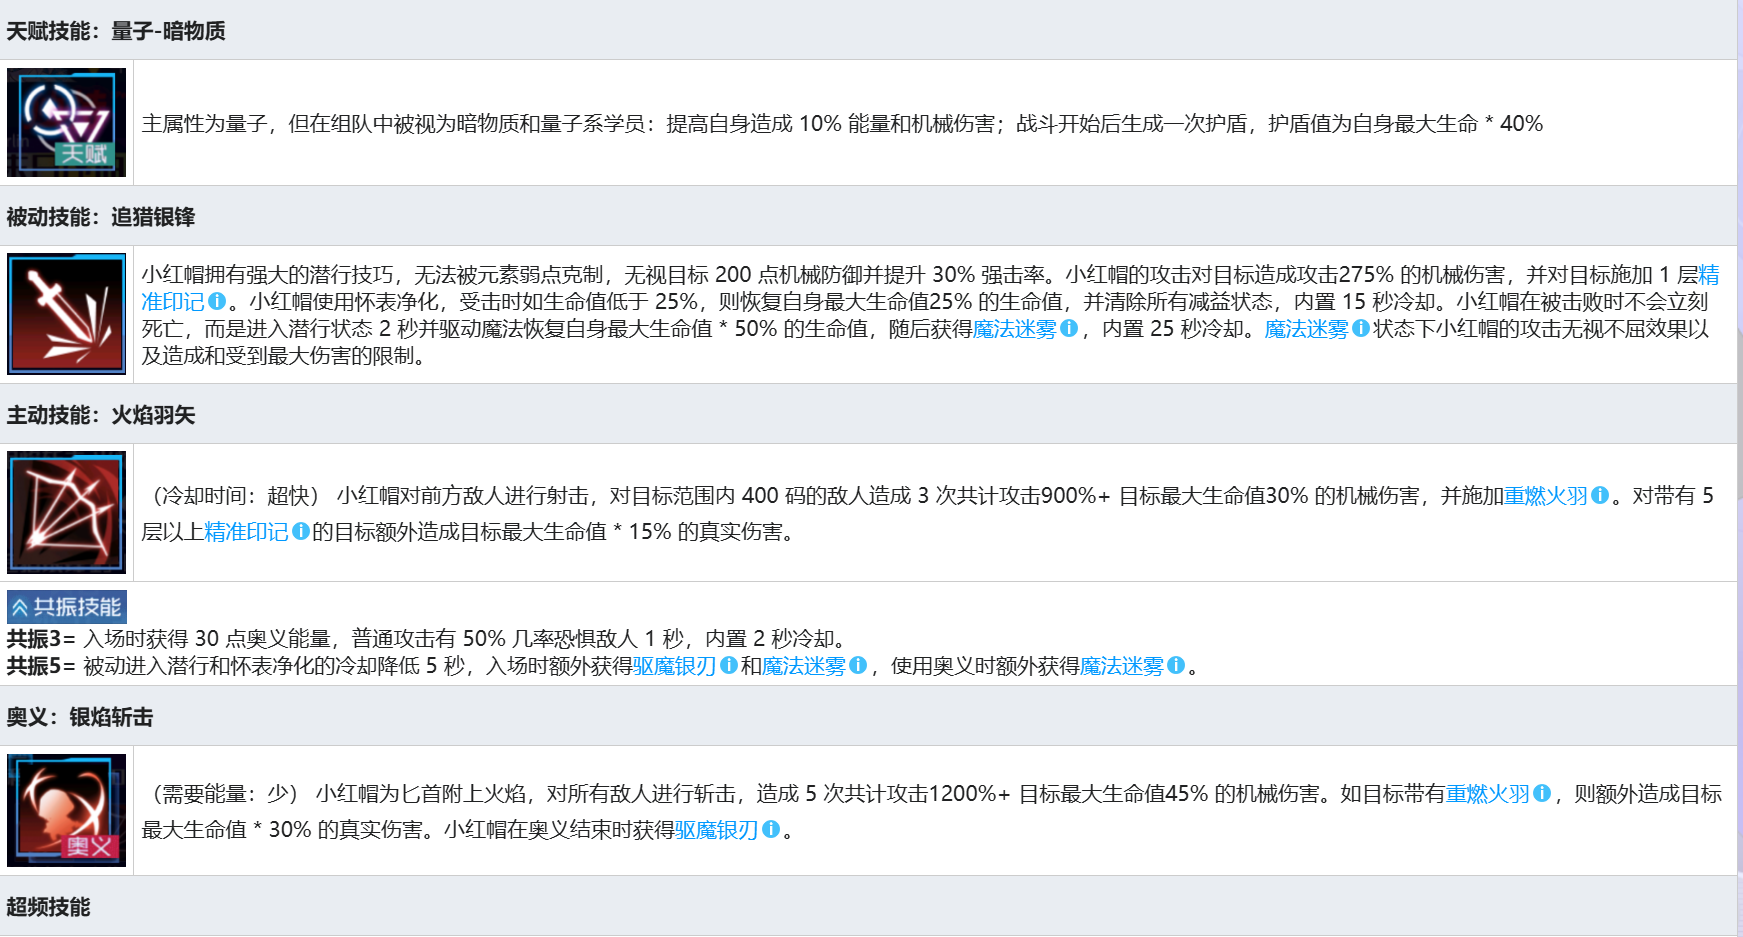Click heading 主动技能：火焰羽矢
Screen dimensions: 1743x937
click(x=101, y=415)
